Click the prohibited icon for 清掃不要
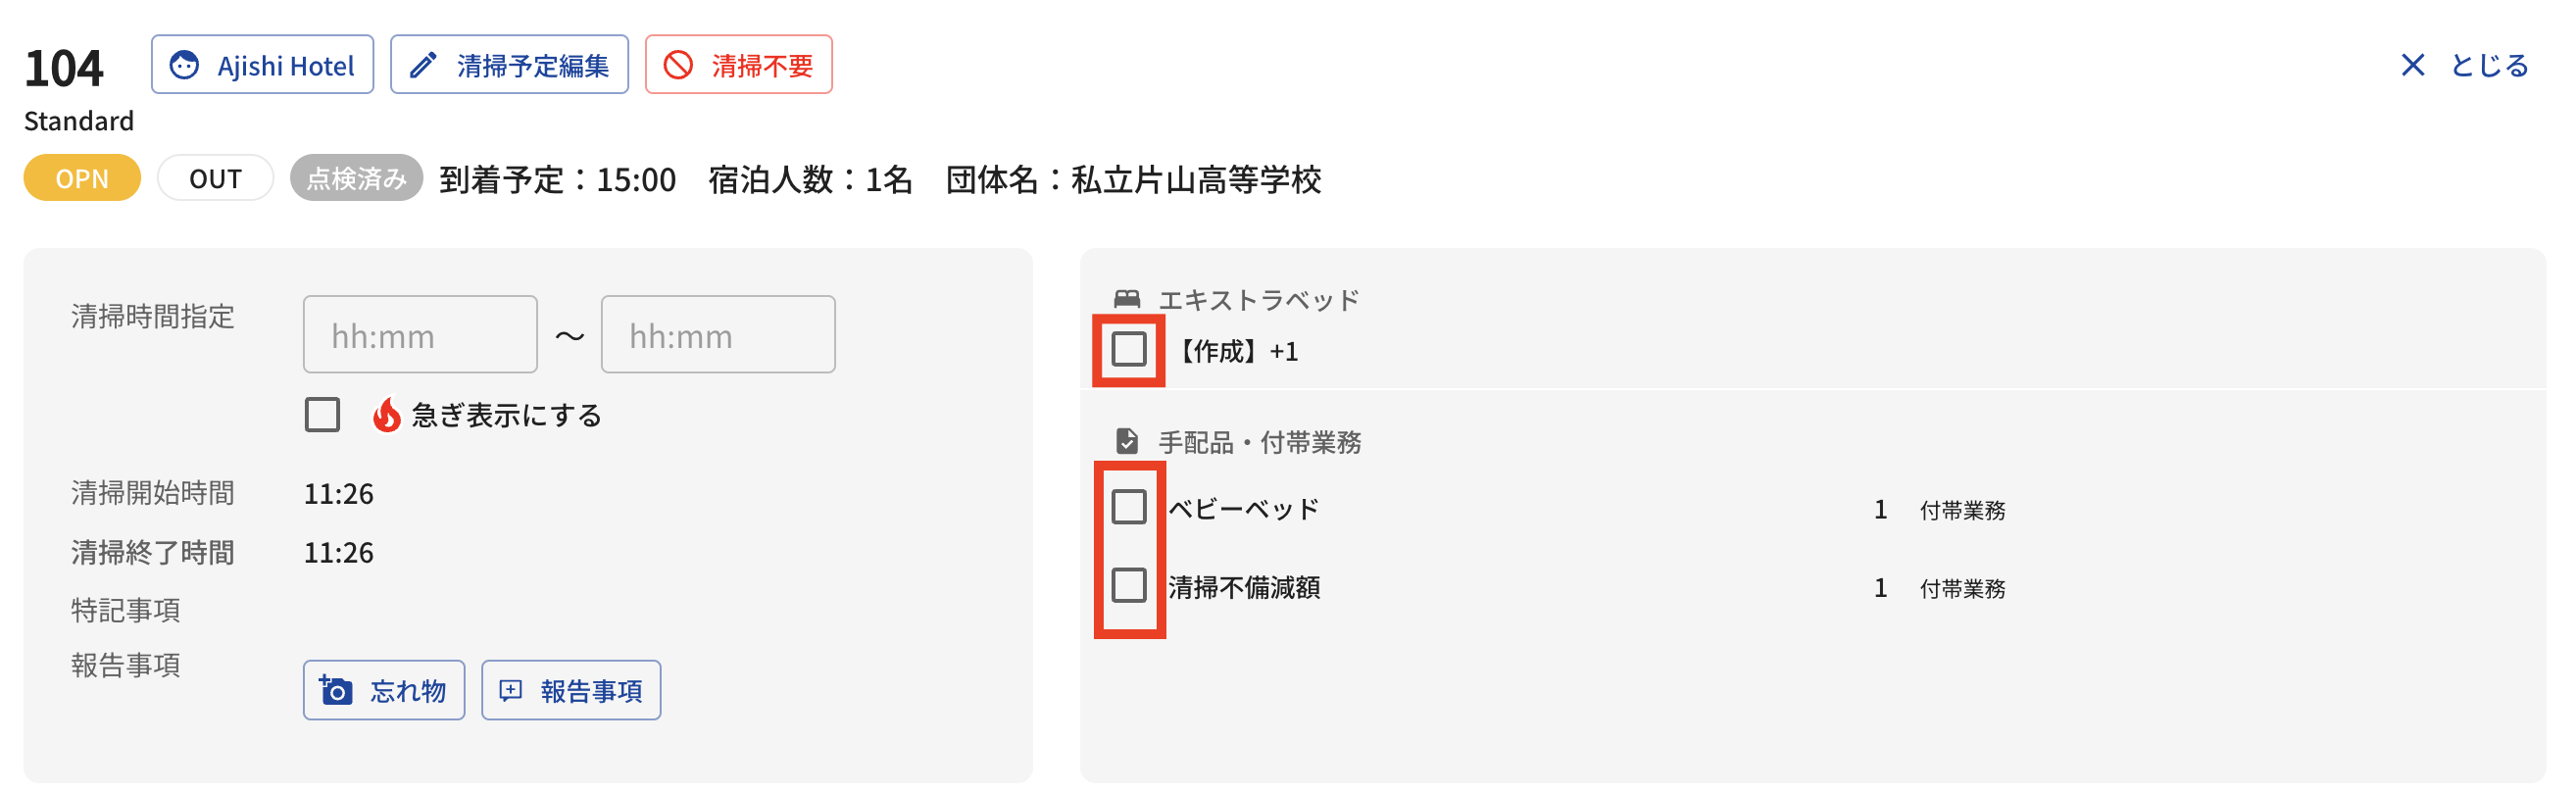 pos(679,66)
